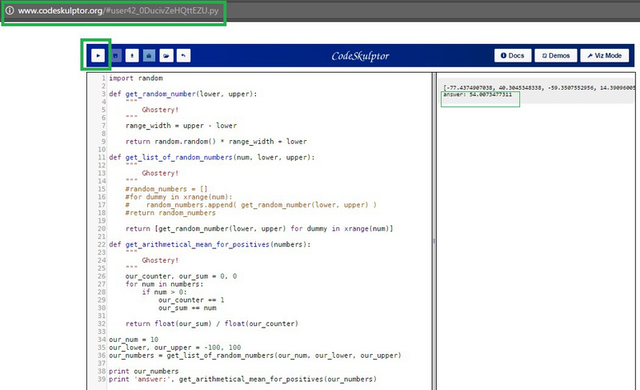Reset using the curved arrow icon
640x390 pixels.
(x=183, y=55)
